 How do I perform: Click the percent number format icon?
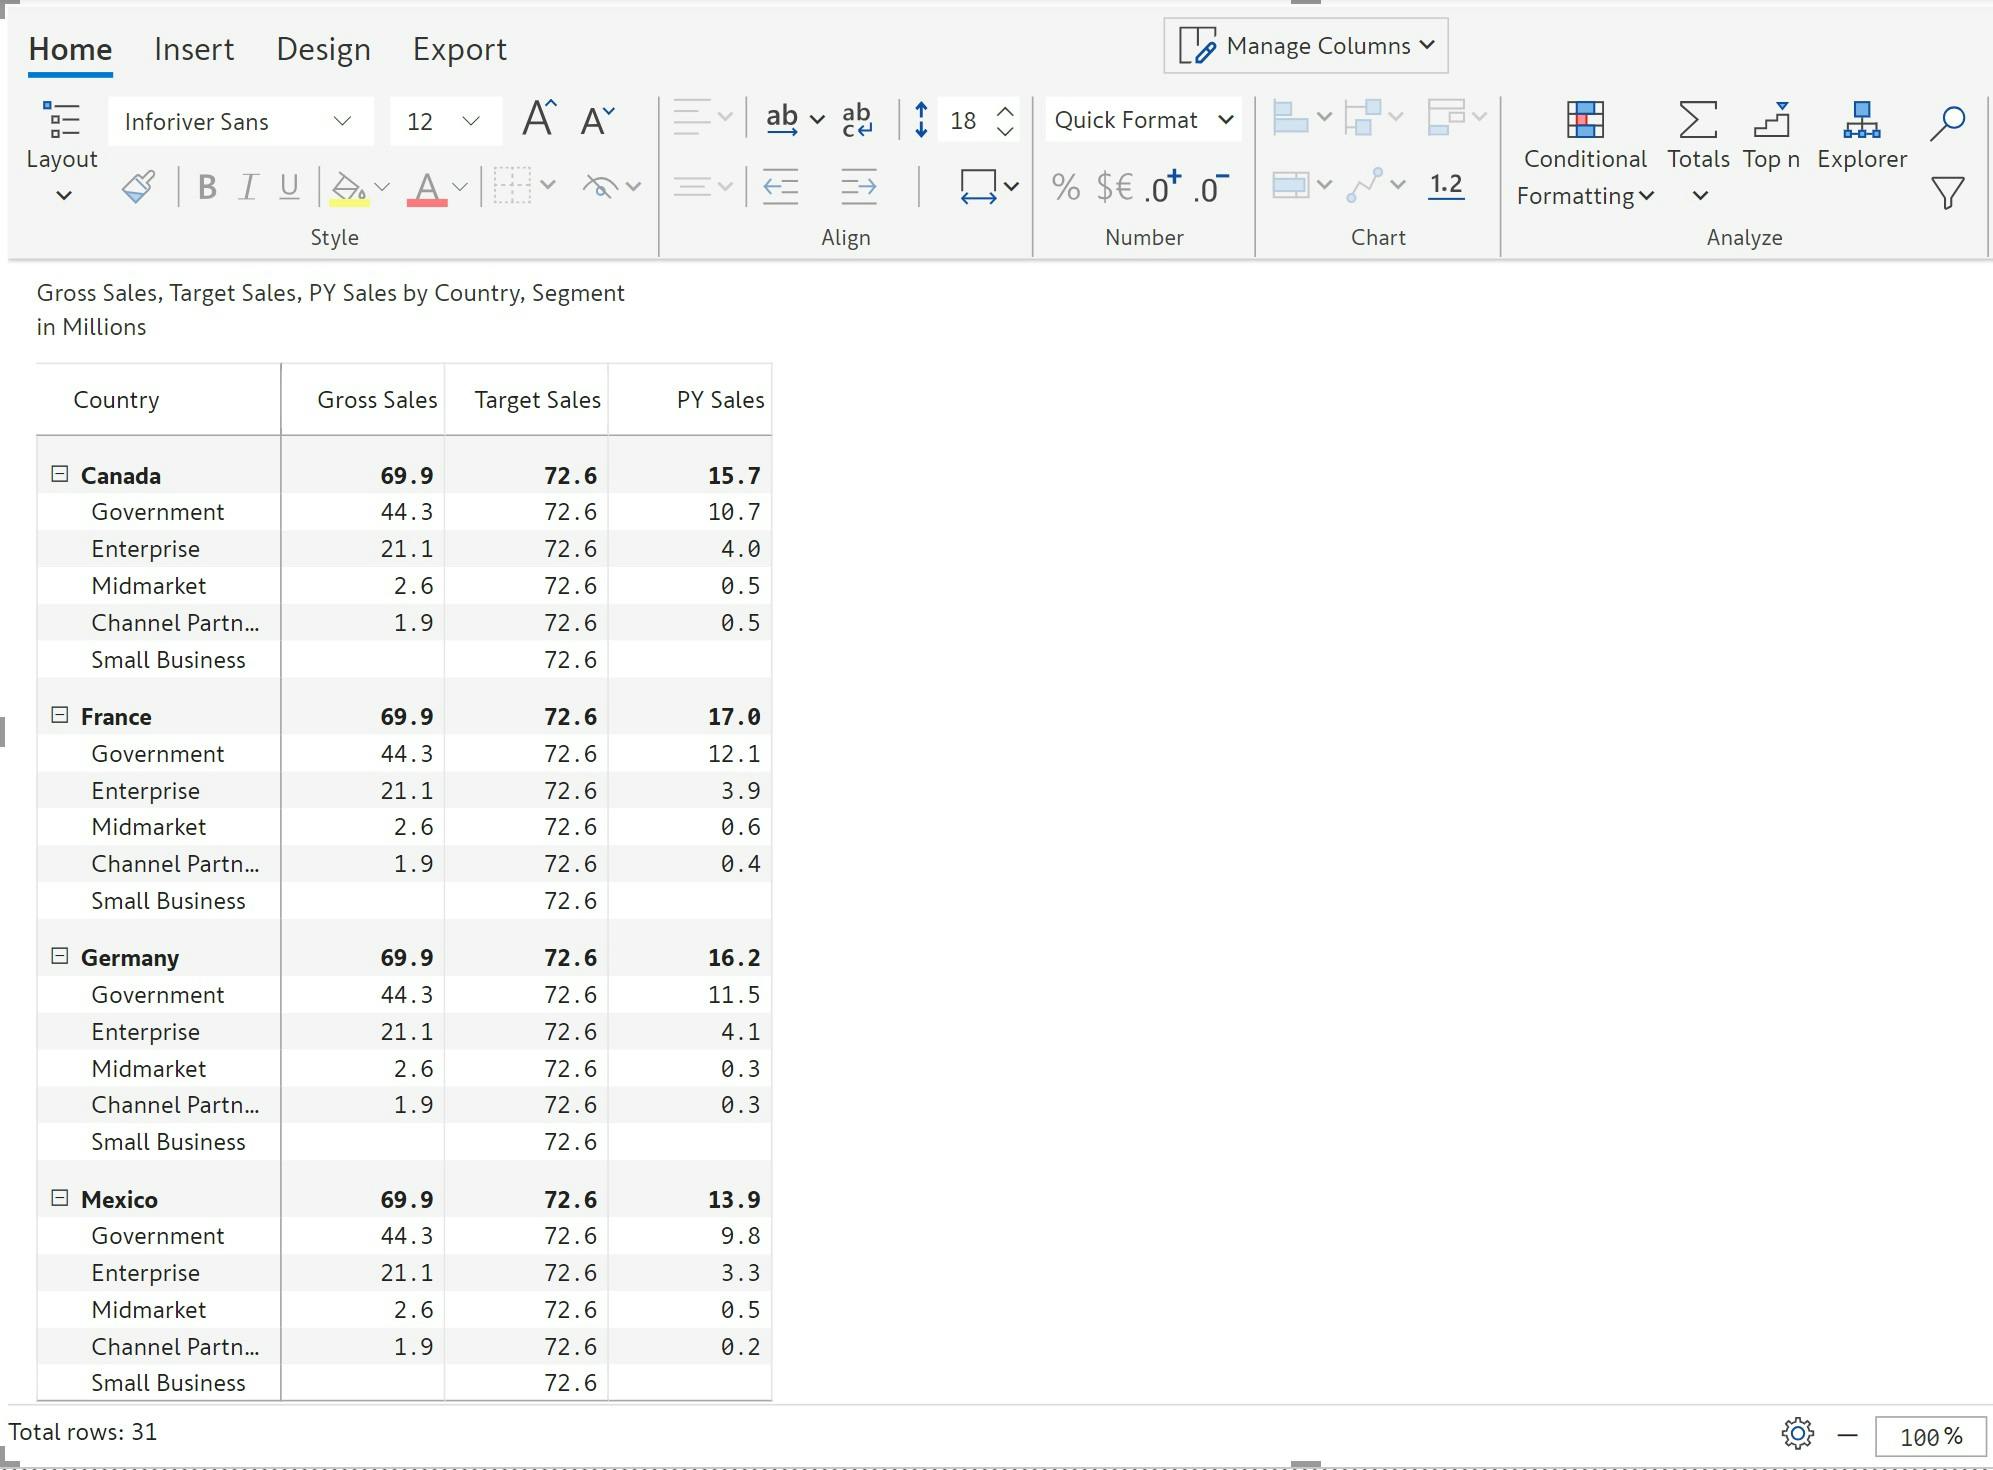click(x=1065, y=187)
